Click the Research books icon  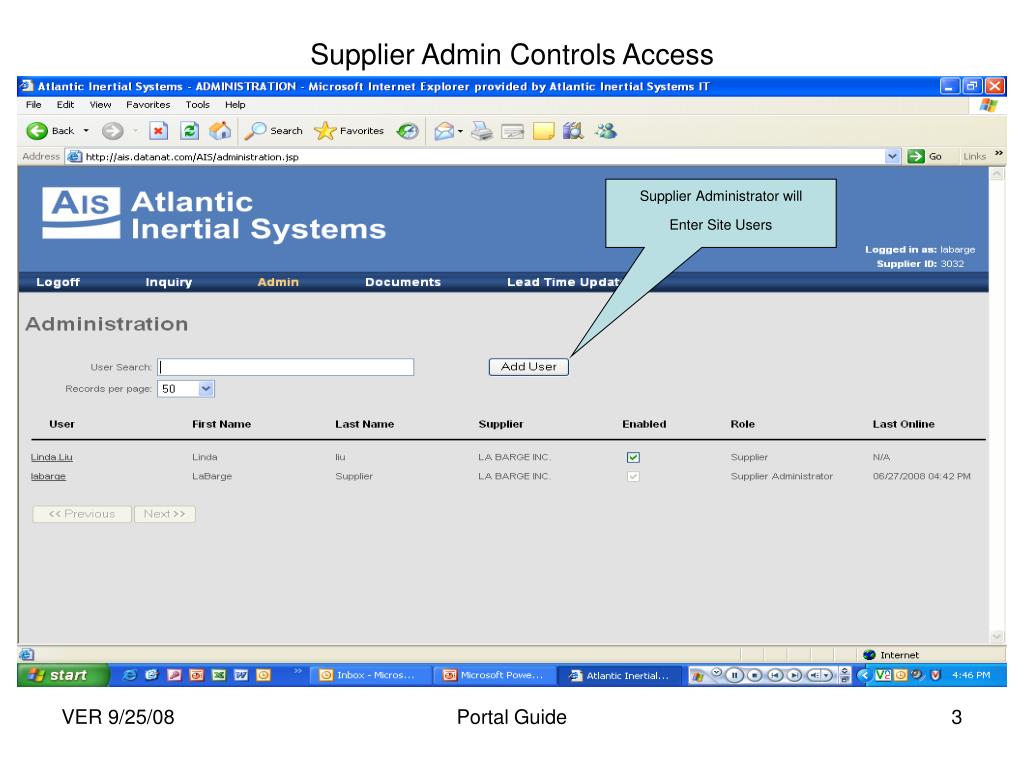click(573, 131)
